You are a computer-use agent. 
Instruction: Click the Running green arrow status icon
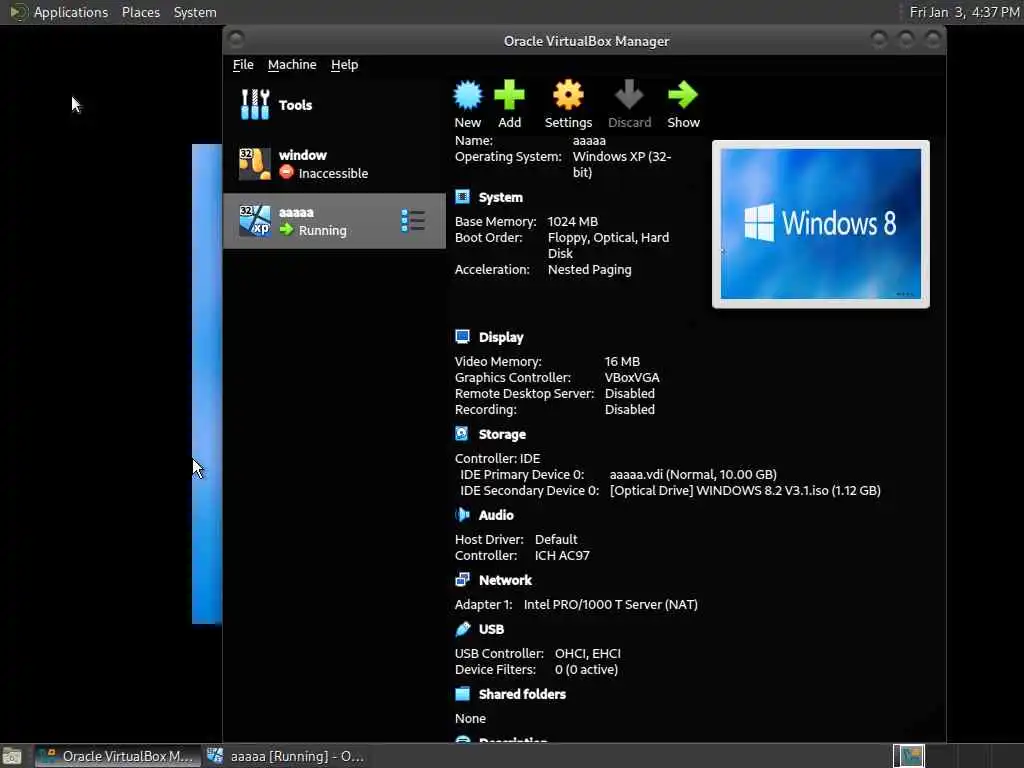point(286,229)
